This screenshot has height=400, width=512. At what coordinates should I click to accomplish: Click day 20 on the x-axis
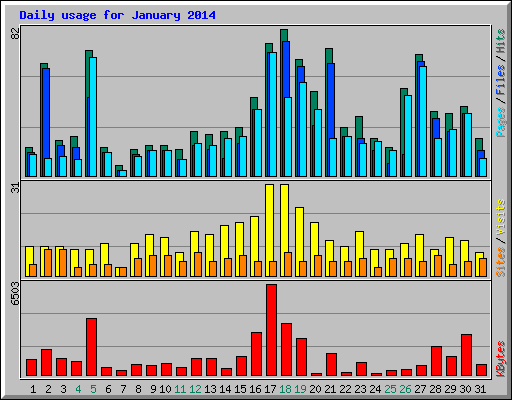point(316,389)
